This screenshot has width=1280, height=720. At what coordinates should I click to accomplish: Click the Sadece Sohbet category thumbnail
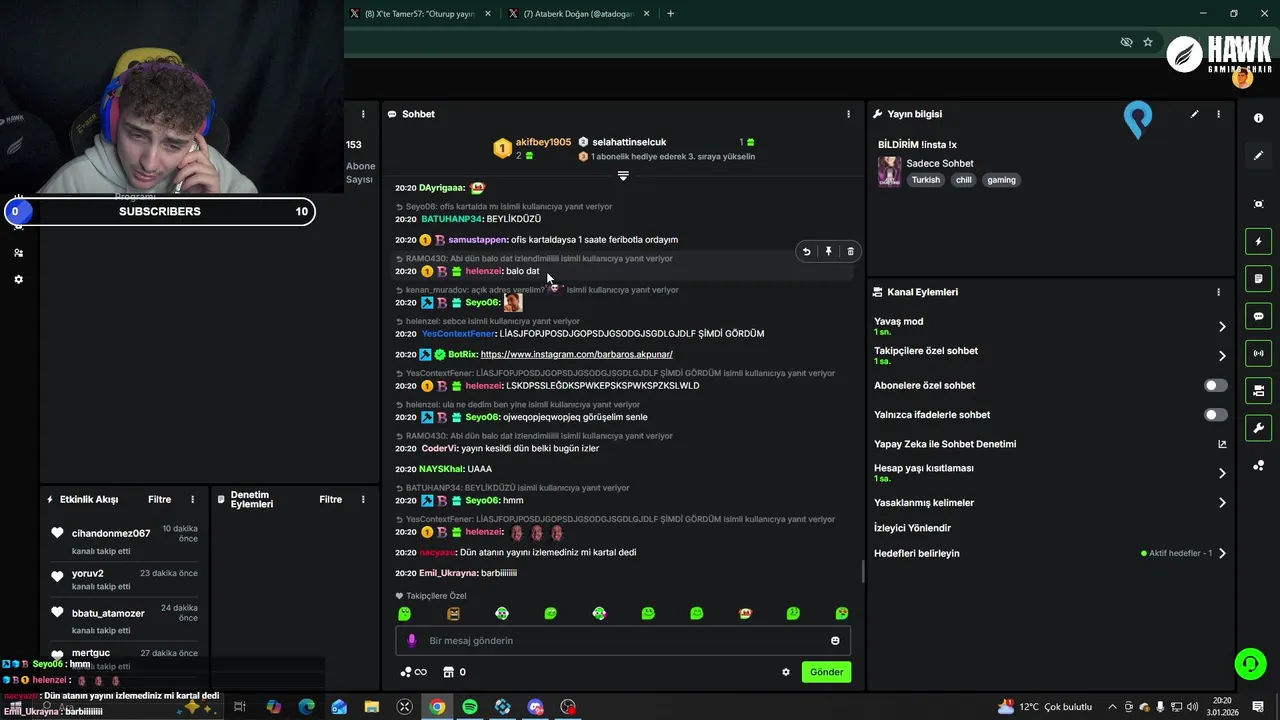(889, 171)
